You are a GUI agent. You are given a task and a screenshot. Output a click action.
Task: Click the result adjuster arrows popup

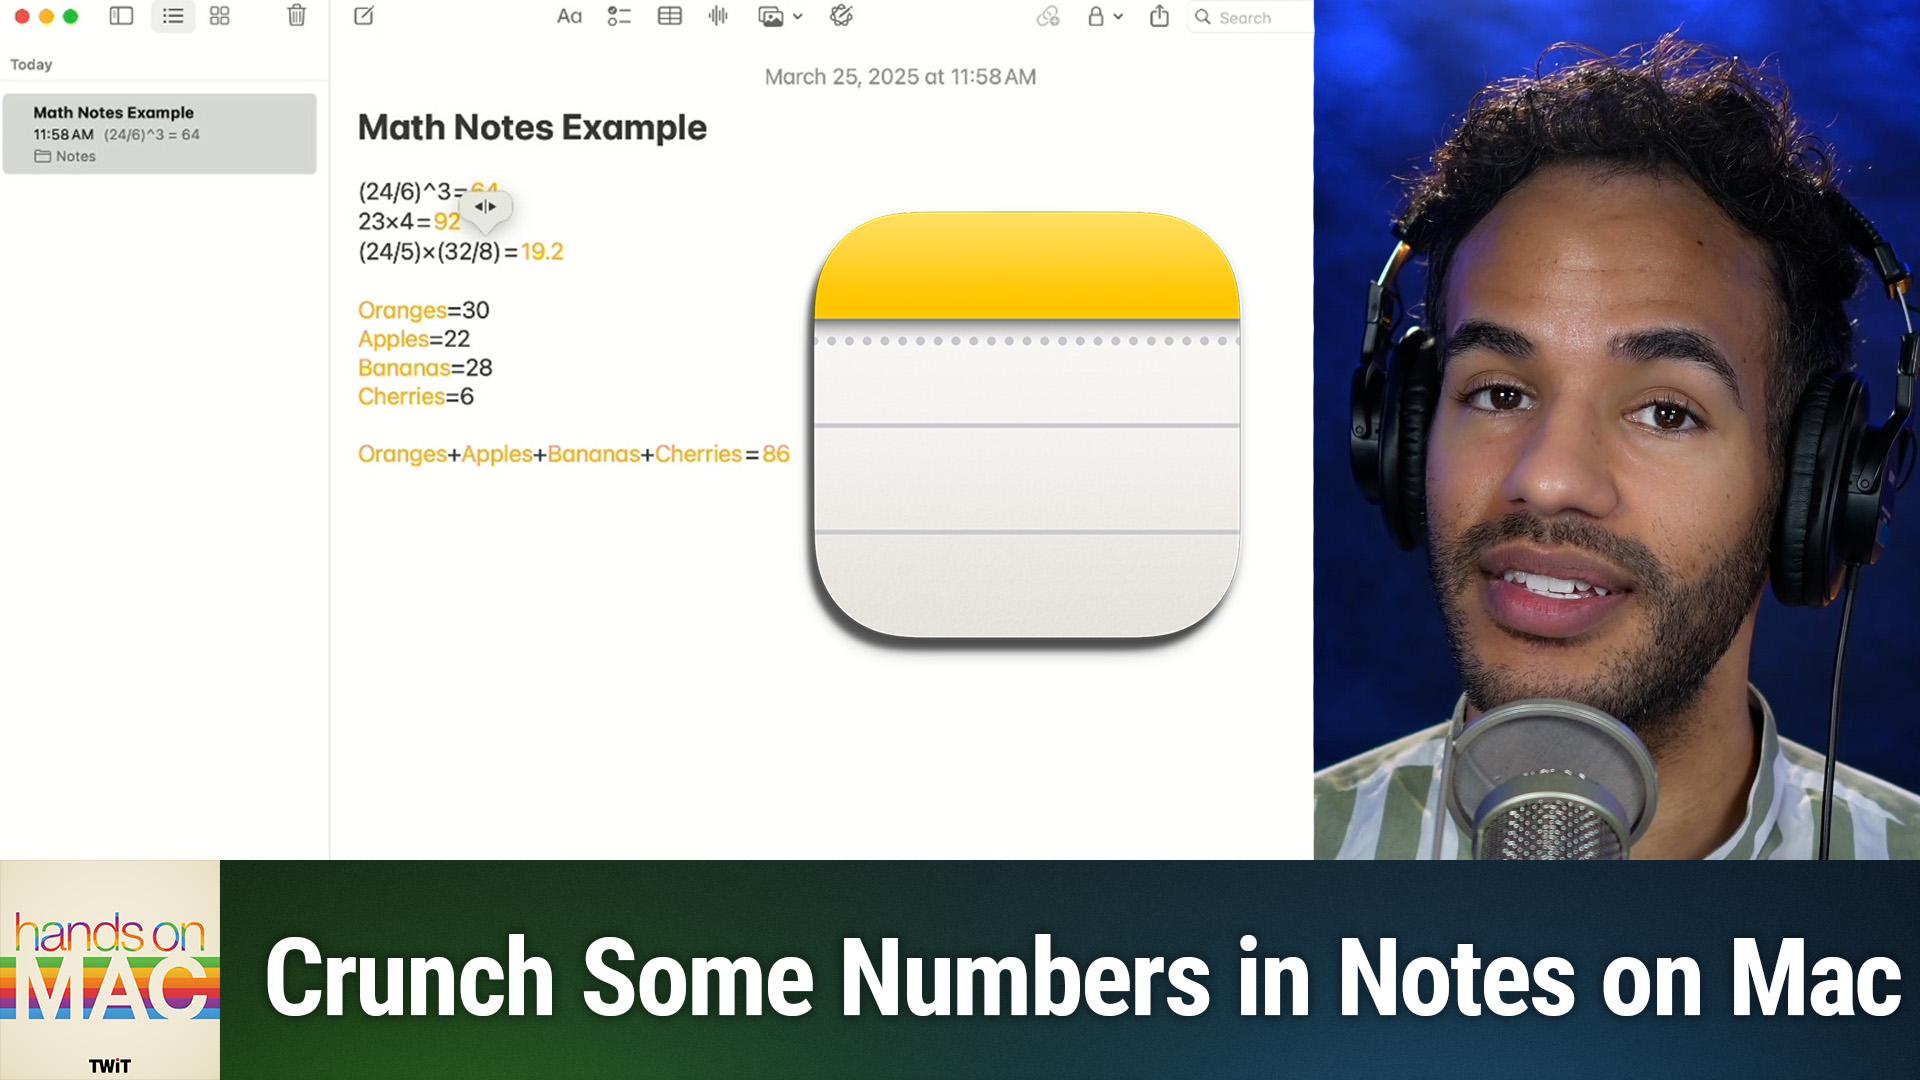(x=485, y=207)
